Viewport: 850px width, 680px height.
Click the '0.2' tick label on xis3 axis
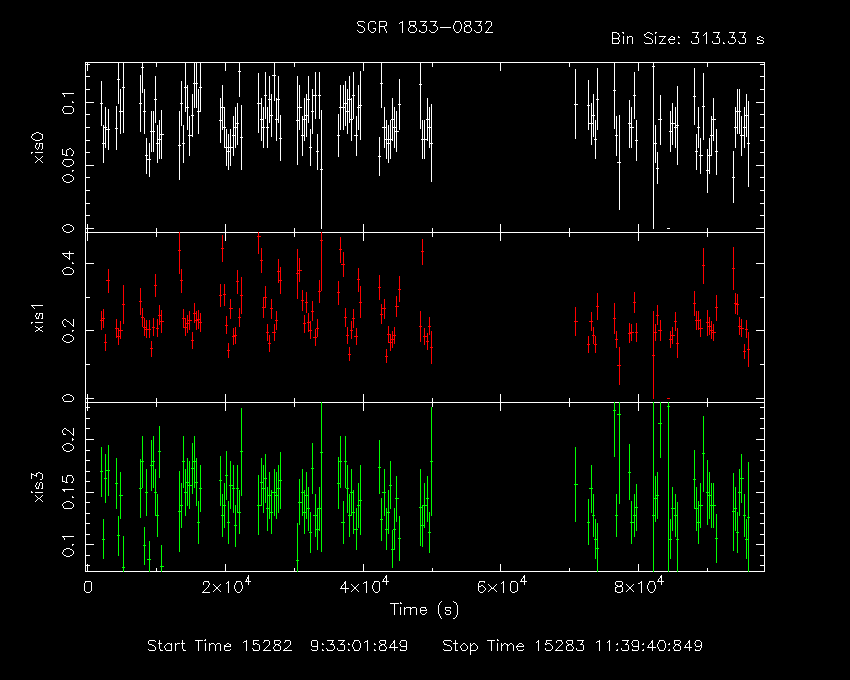click(x=68, y=440)
